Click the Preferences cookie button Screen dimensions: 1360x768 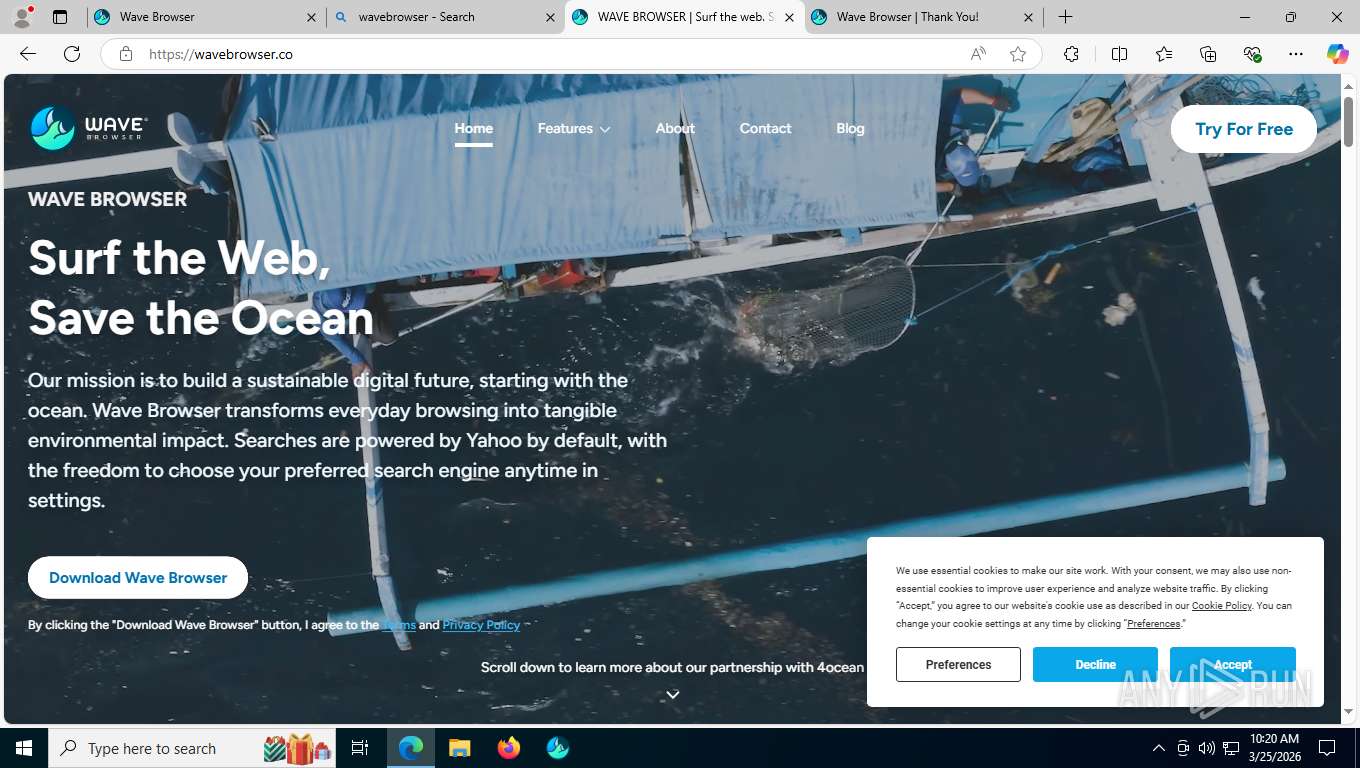[958, 665]
